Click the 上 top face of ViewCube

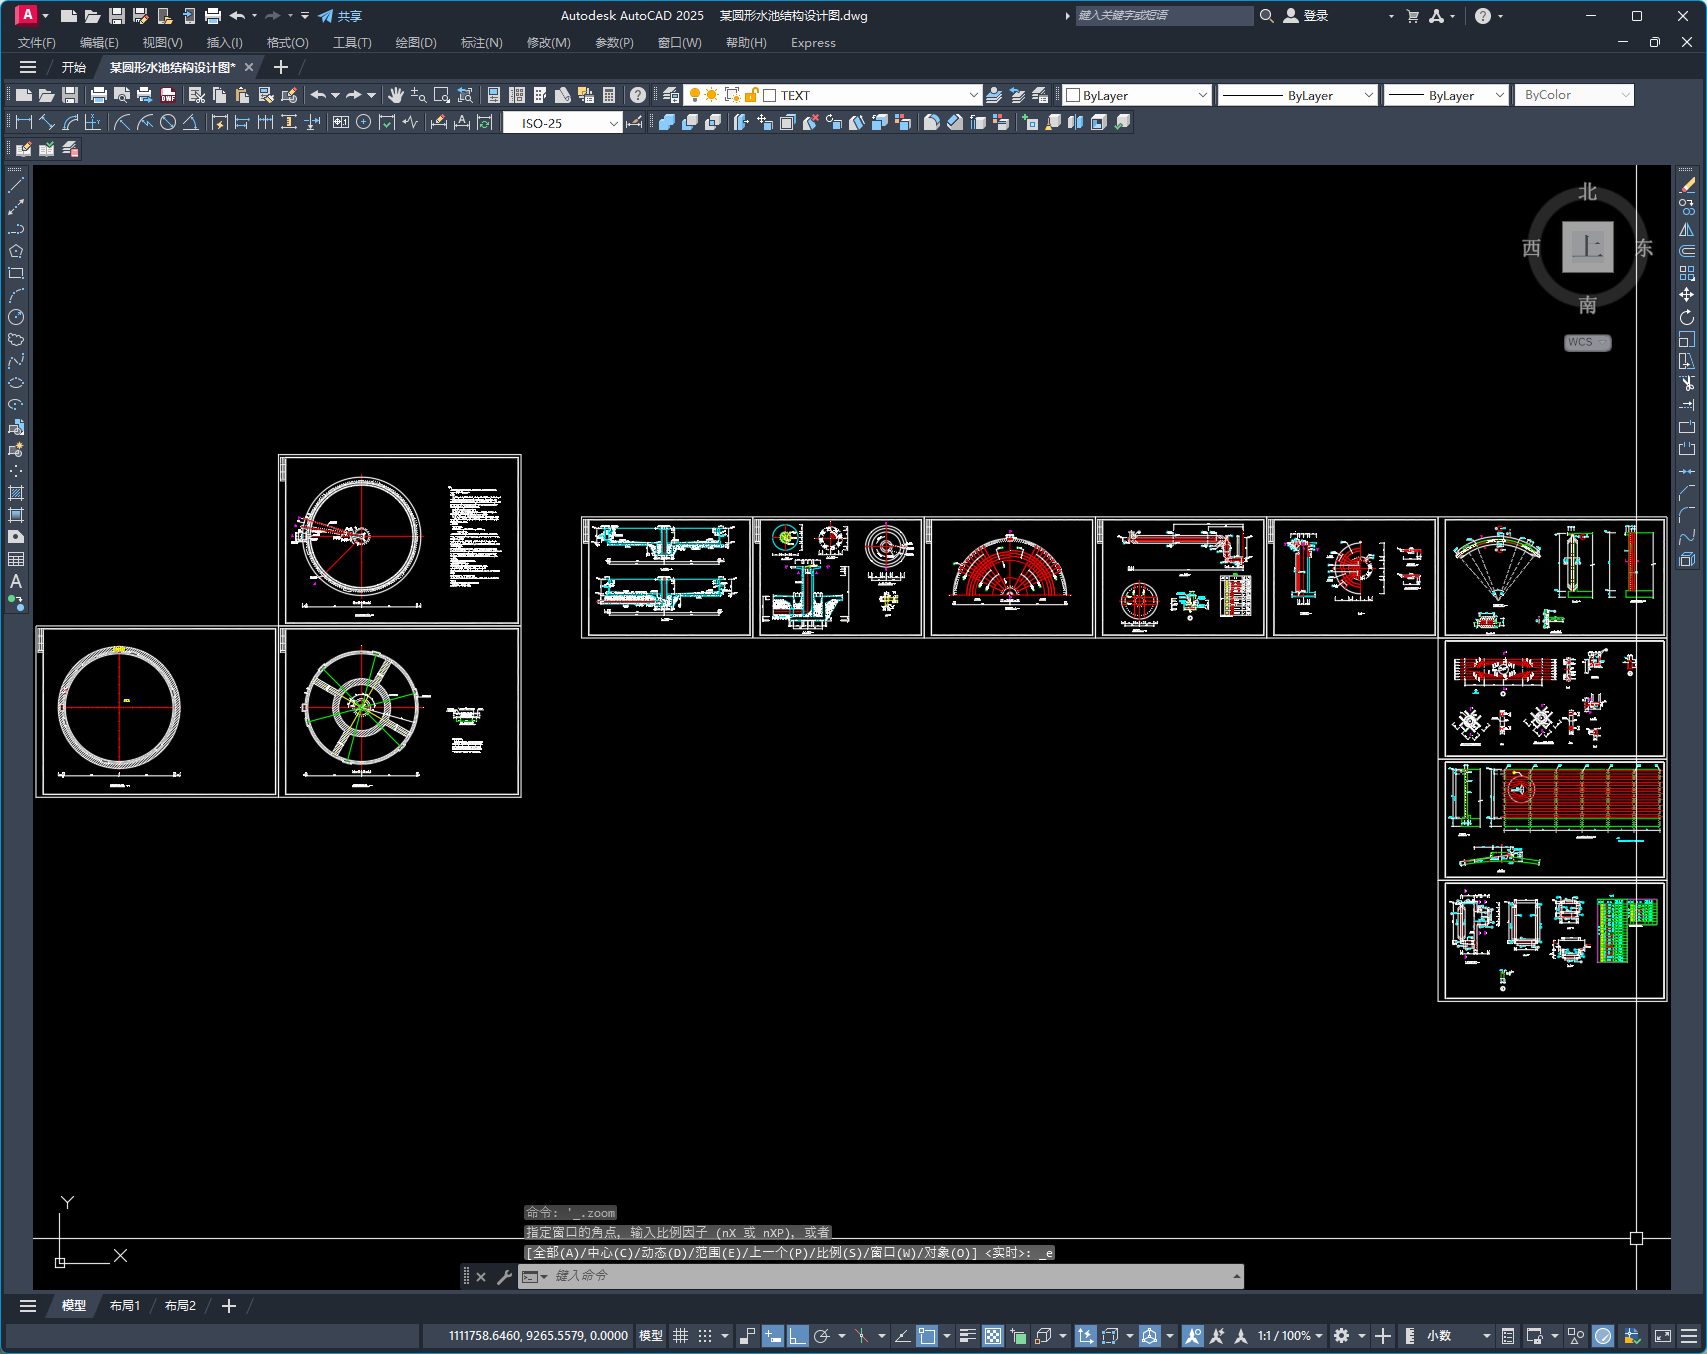point(1588,247)
